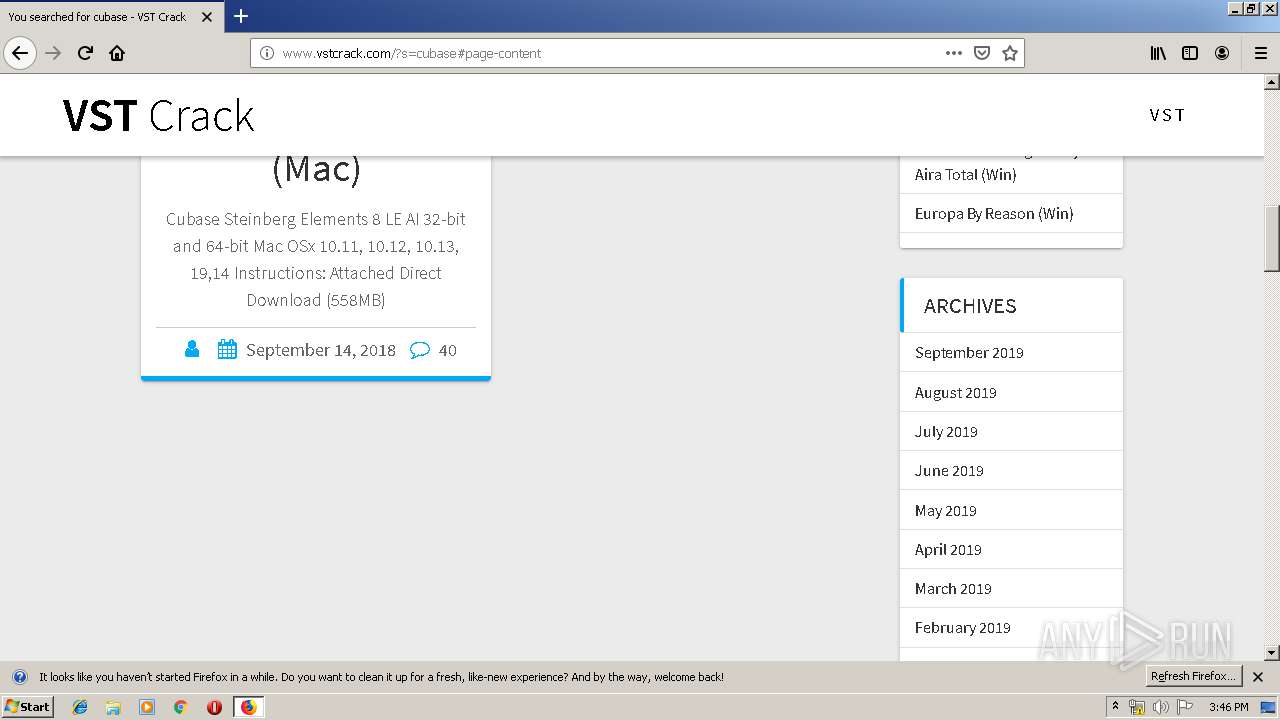This screenshot has width=1280, height=720.
Task: Open the Firefox home page icon
Action: click(117, 53)
